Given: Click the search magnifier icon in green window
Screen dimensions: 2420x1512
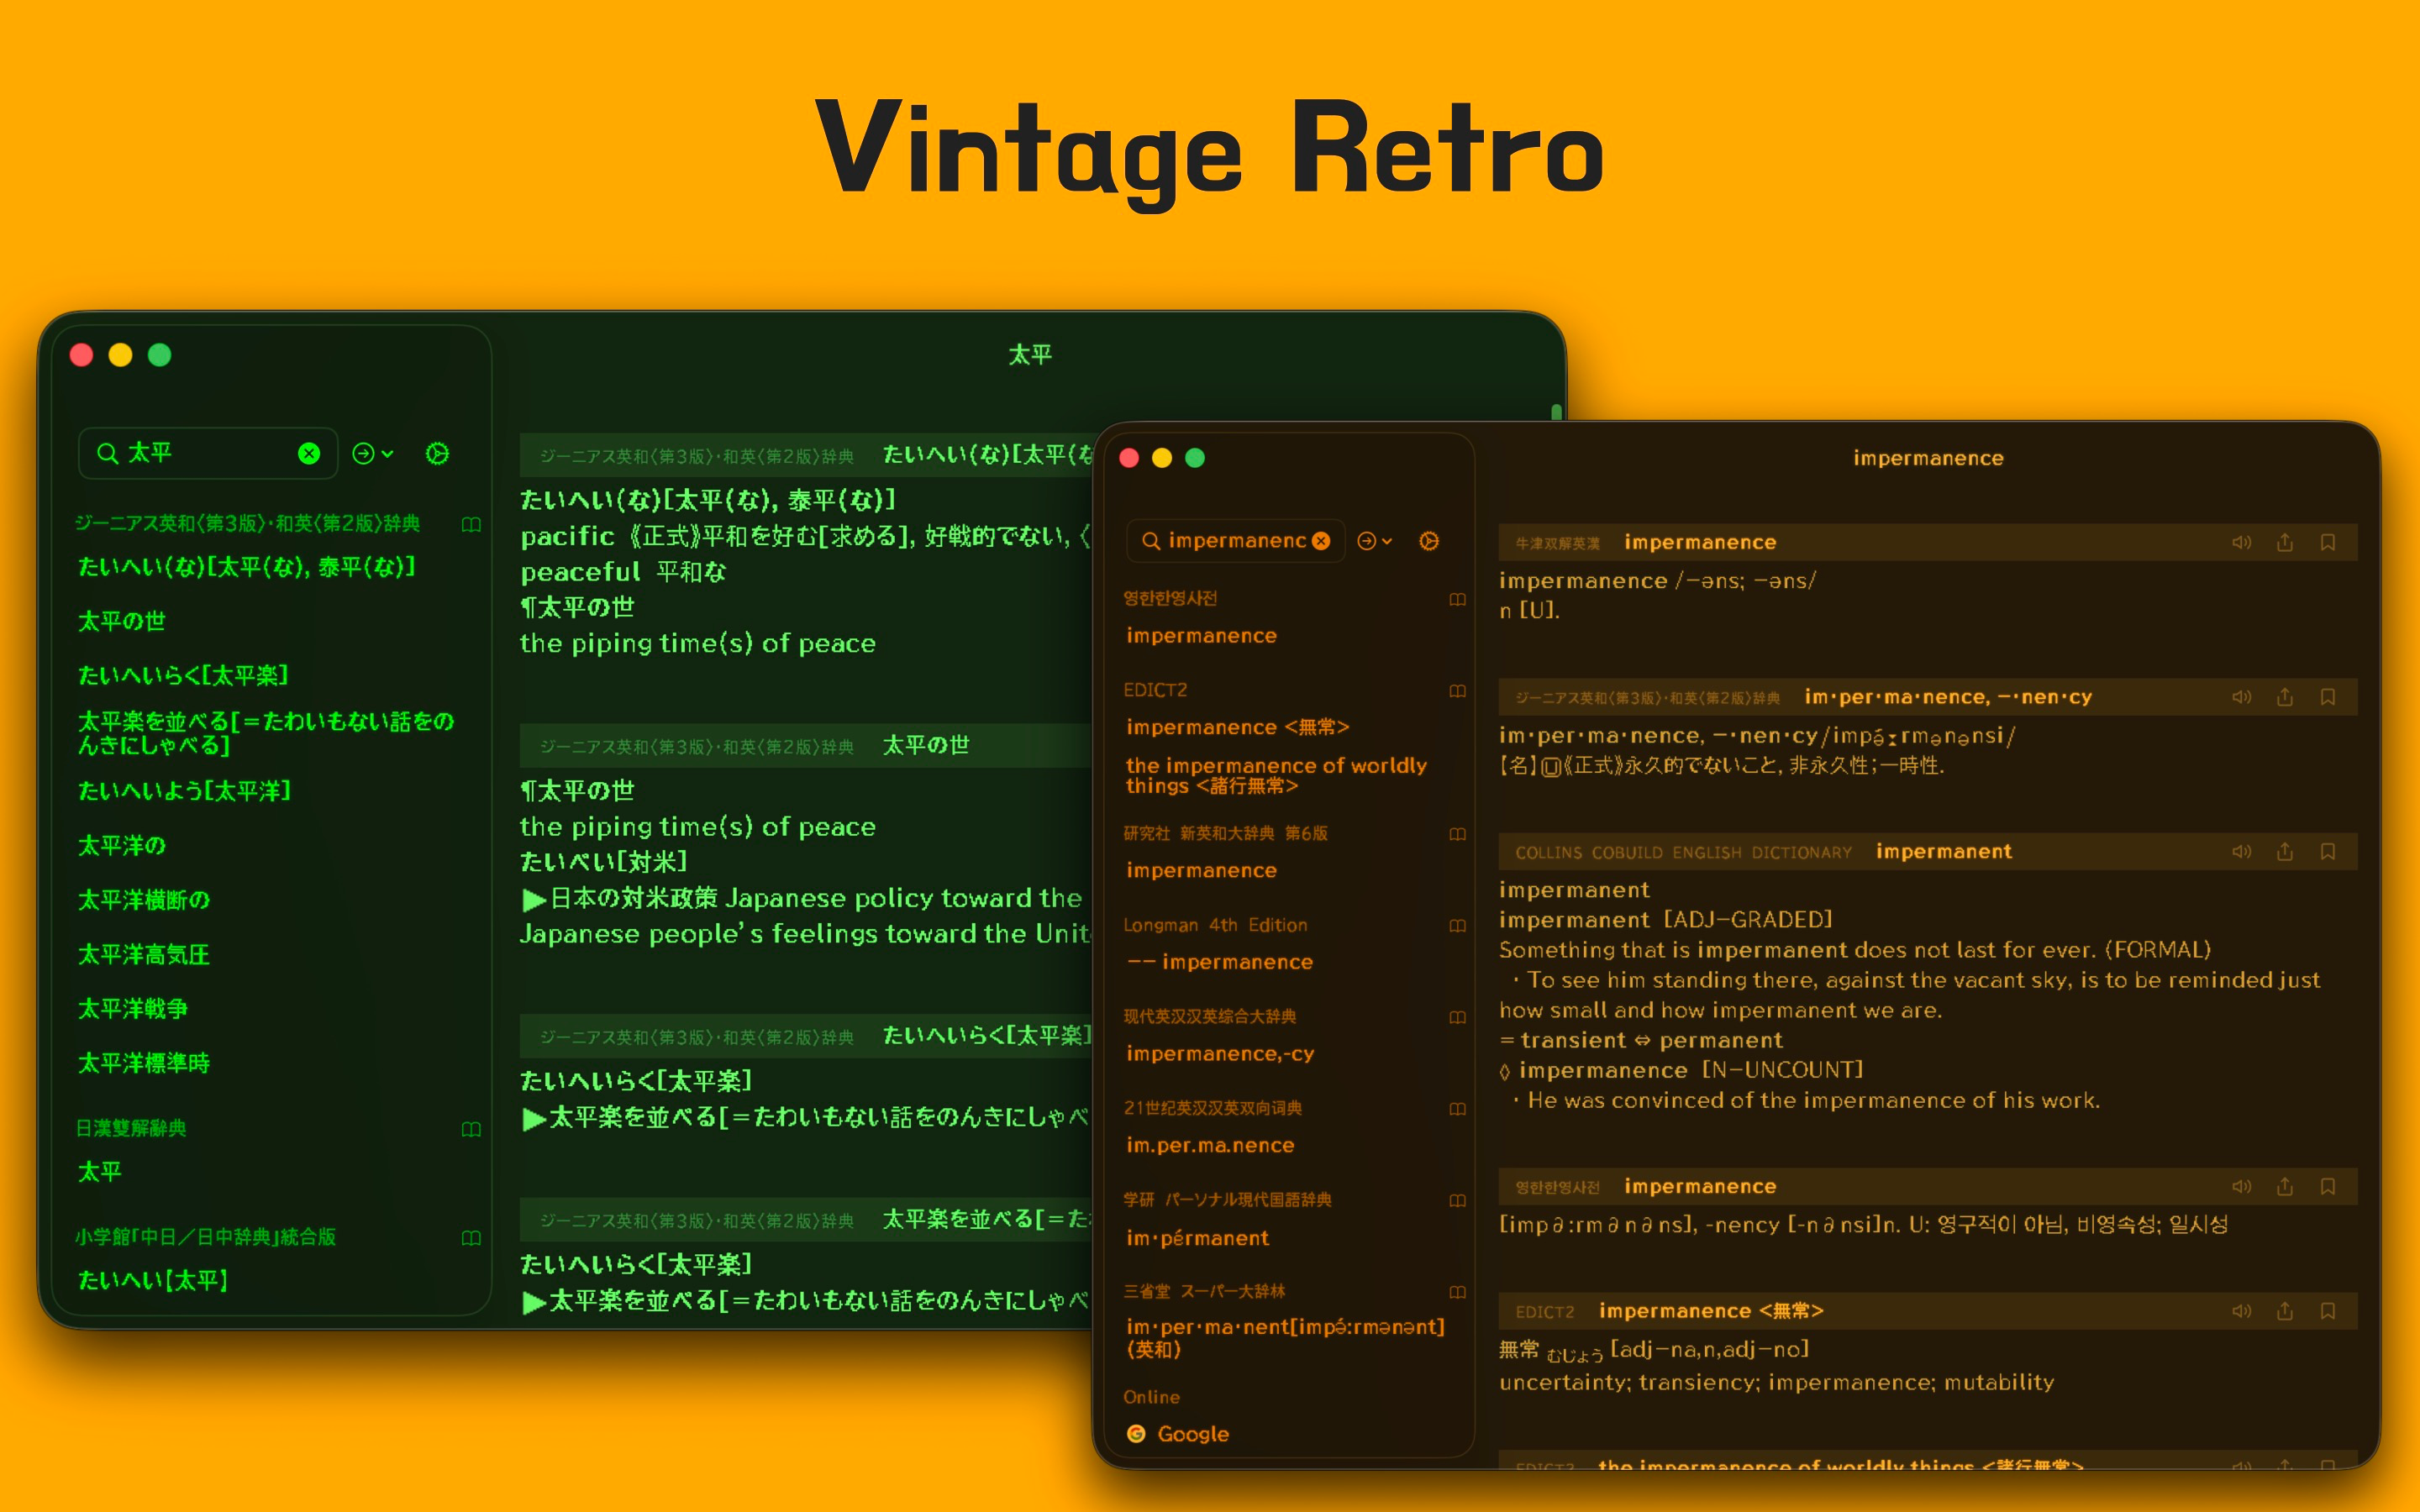Looking at the screenshot, I should (x=107, y=454).
